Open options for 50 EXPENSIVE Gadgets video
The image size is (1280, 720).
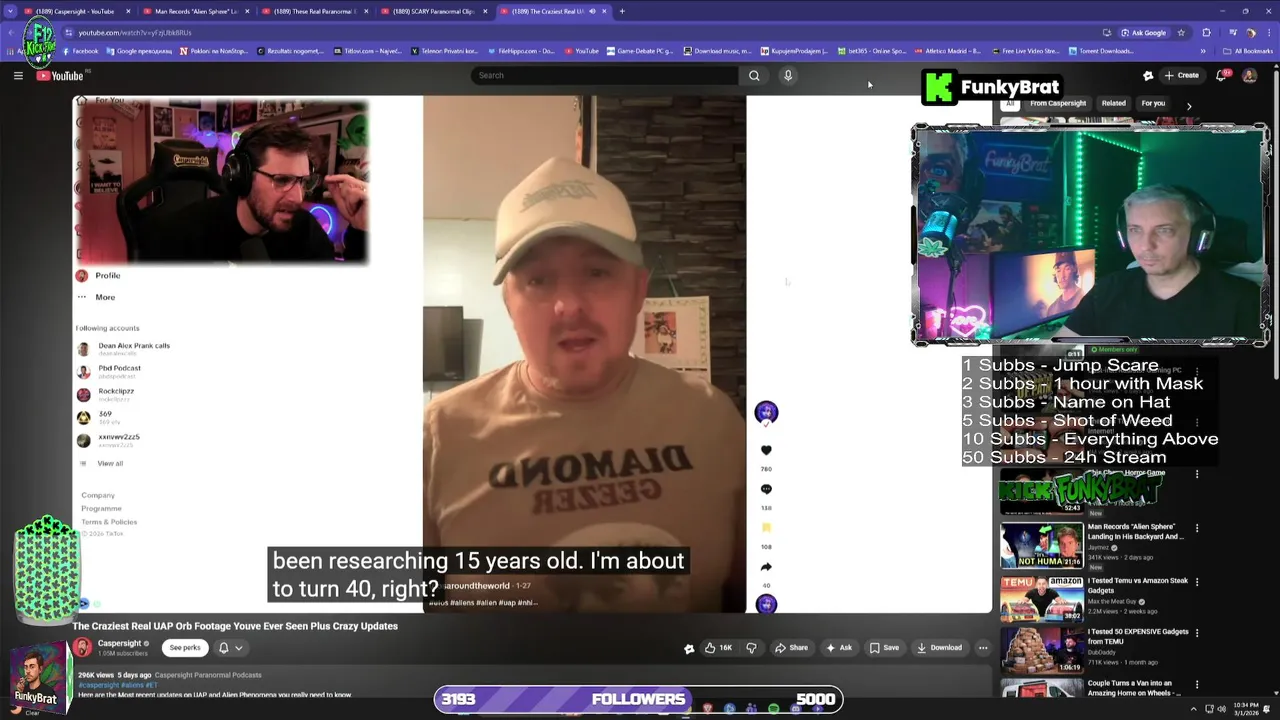click(x=1197, y=633)
